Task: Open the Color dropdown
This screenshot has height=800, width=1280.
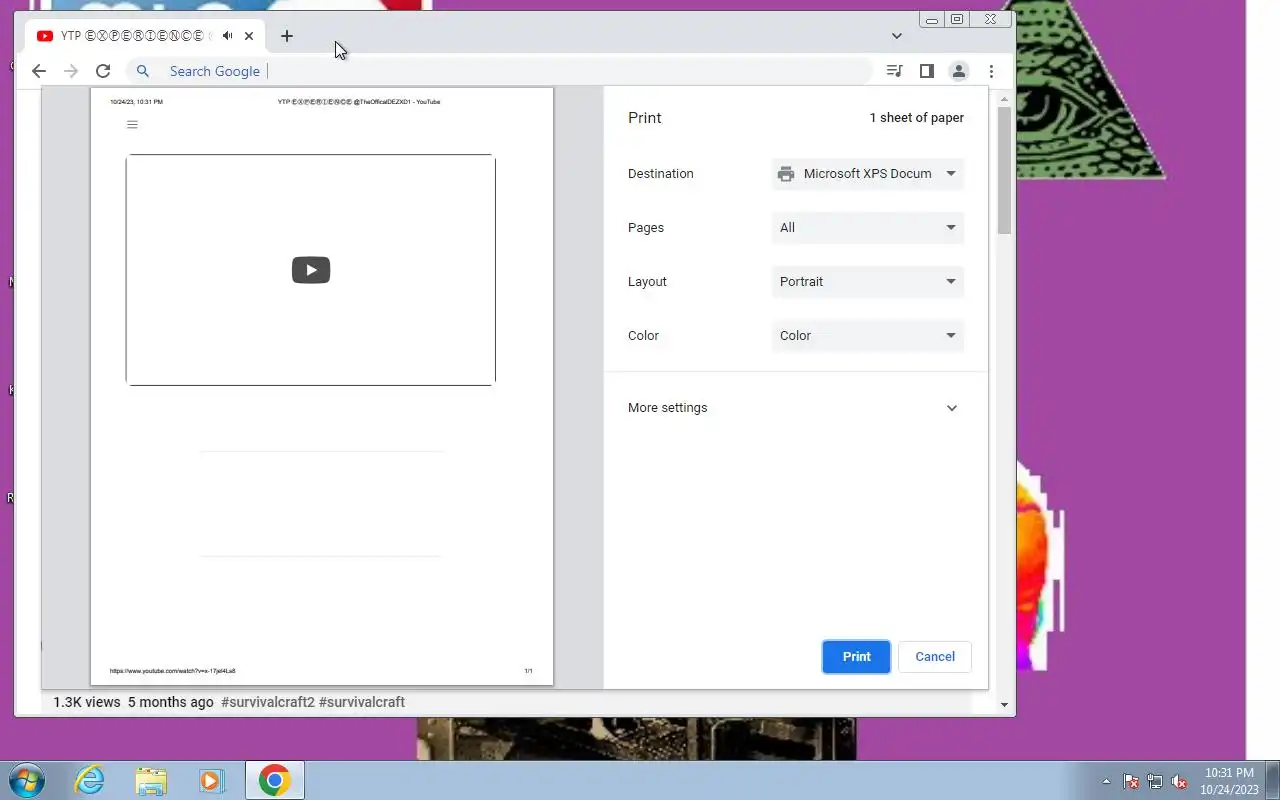Action: (868, 336)
